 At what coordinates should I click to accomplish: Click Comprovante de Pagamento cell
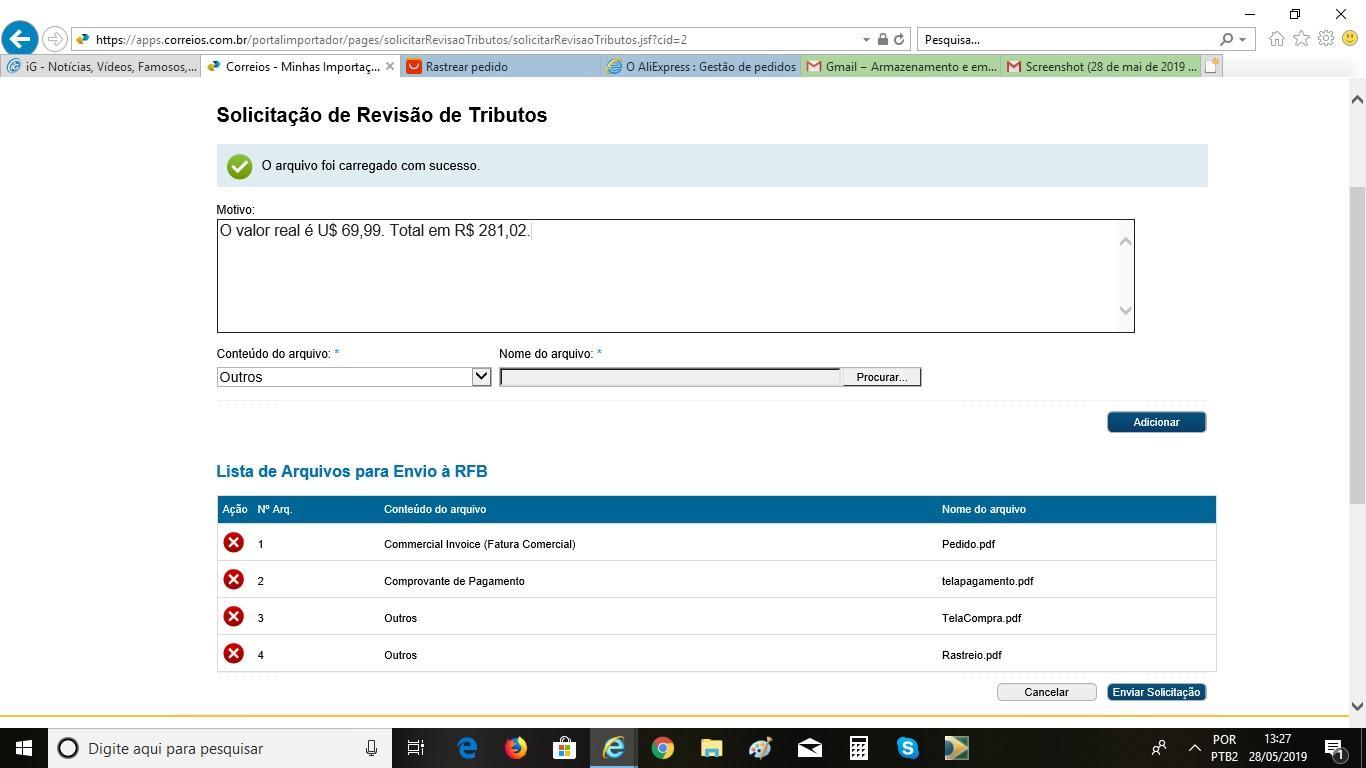[454, 581]
